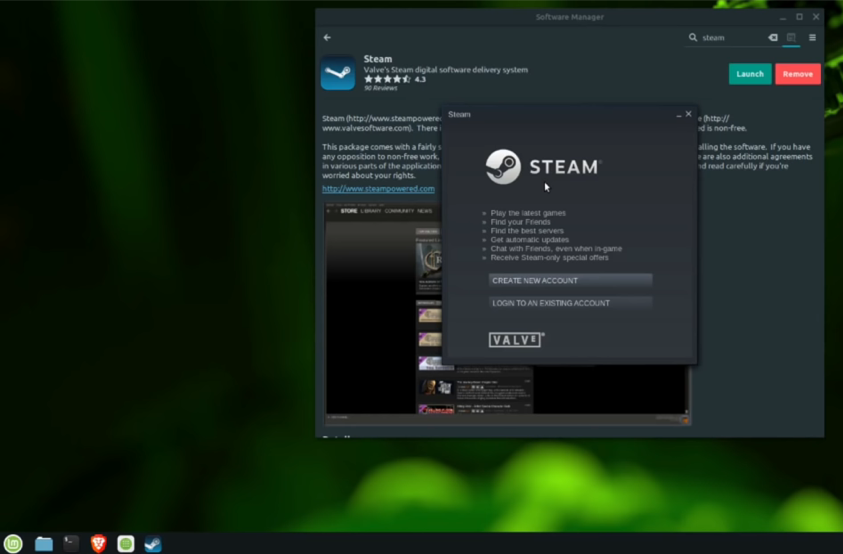Close the Steam dialog window
Screen dimensions: 843x554
pos(688,114)
